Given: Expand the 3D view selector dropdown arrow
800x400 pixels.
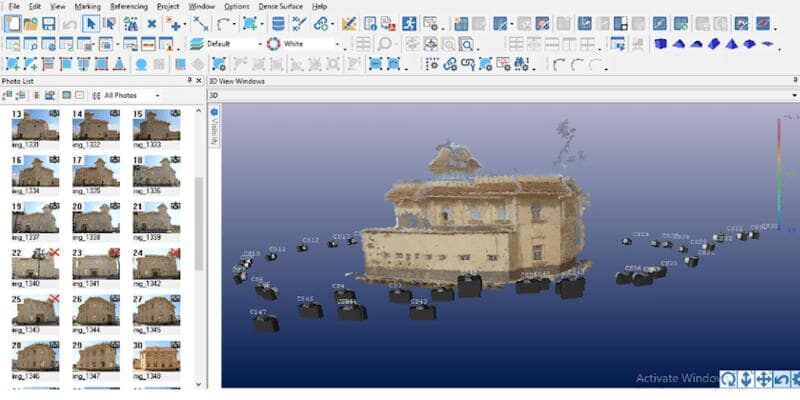Looking at the screenshot, I should [794, 95].
